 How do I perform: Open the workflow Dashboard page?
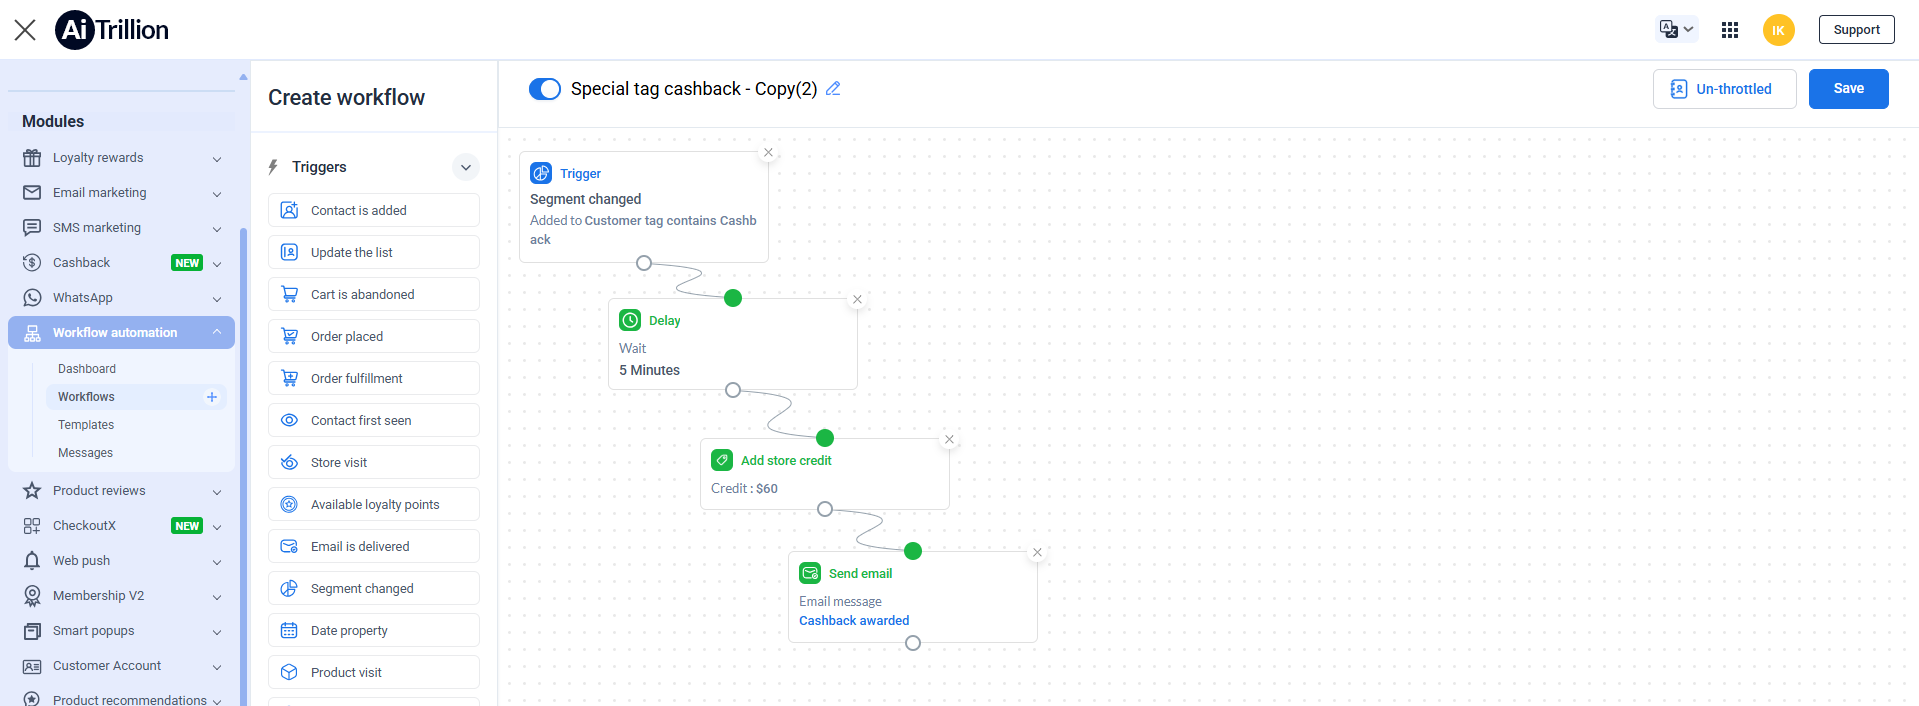pyautogui.click(x=87, y=369)
